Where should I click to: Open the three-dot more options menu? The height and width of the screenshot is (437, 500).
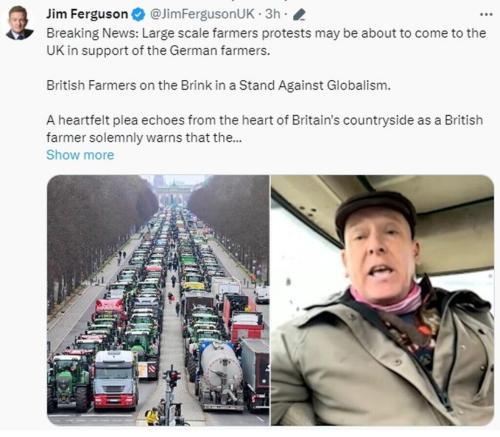click(486, 14)
